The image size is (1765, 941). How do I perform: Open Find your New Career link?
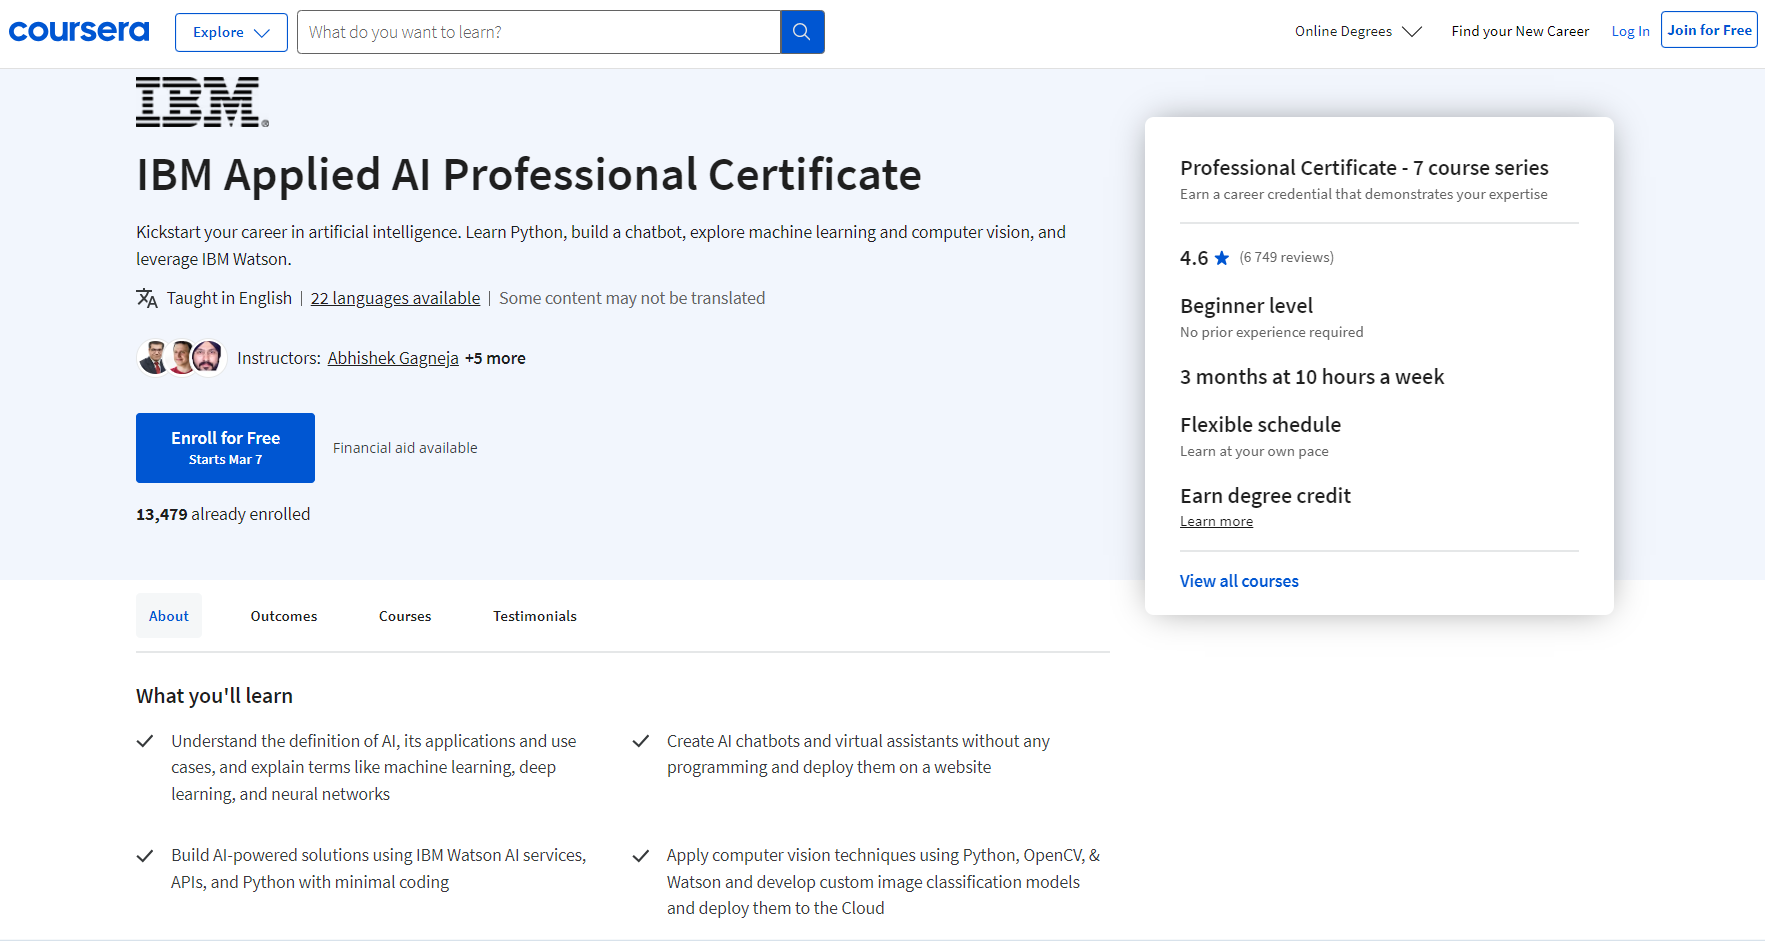[1520, 32]
